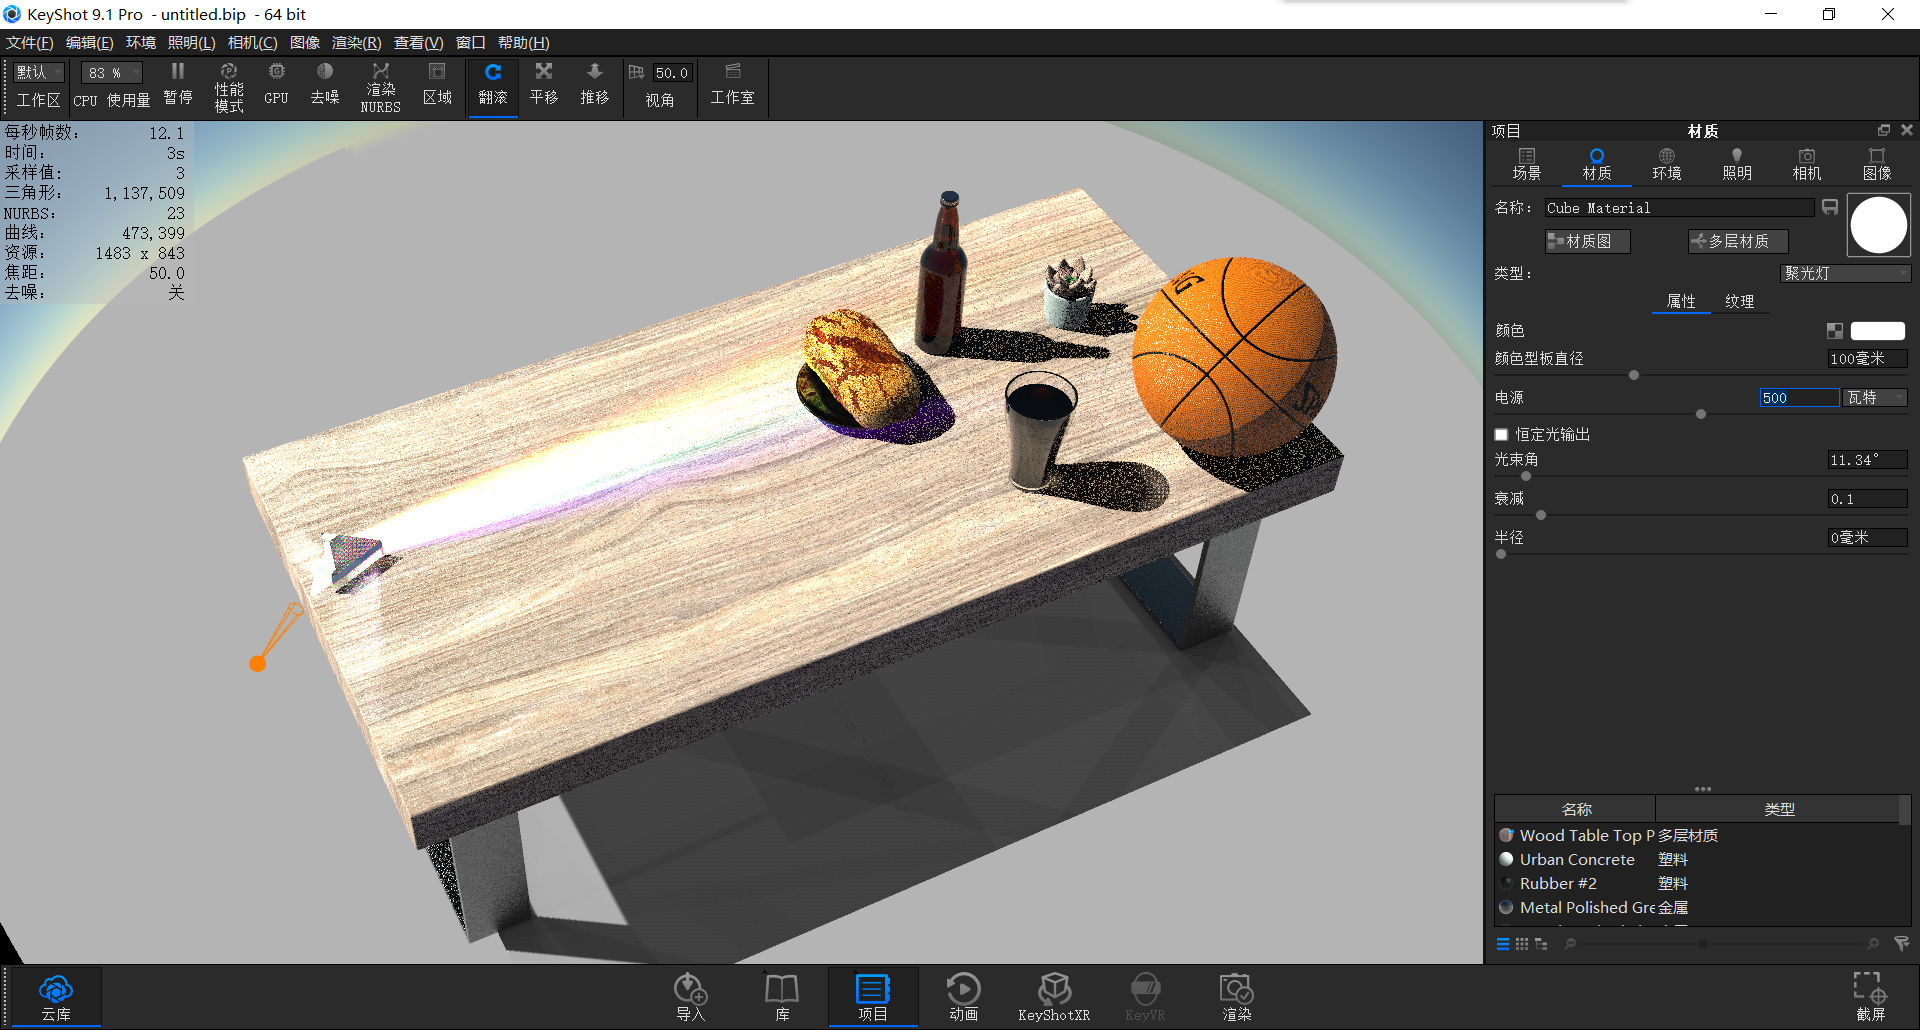Open the 瓦特 power units dropdown
Image resolution: width=1920 pixels, height=1030 pixels.
(1873, 397)
